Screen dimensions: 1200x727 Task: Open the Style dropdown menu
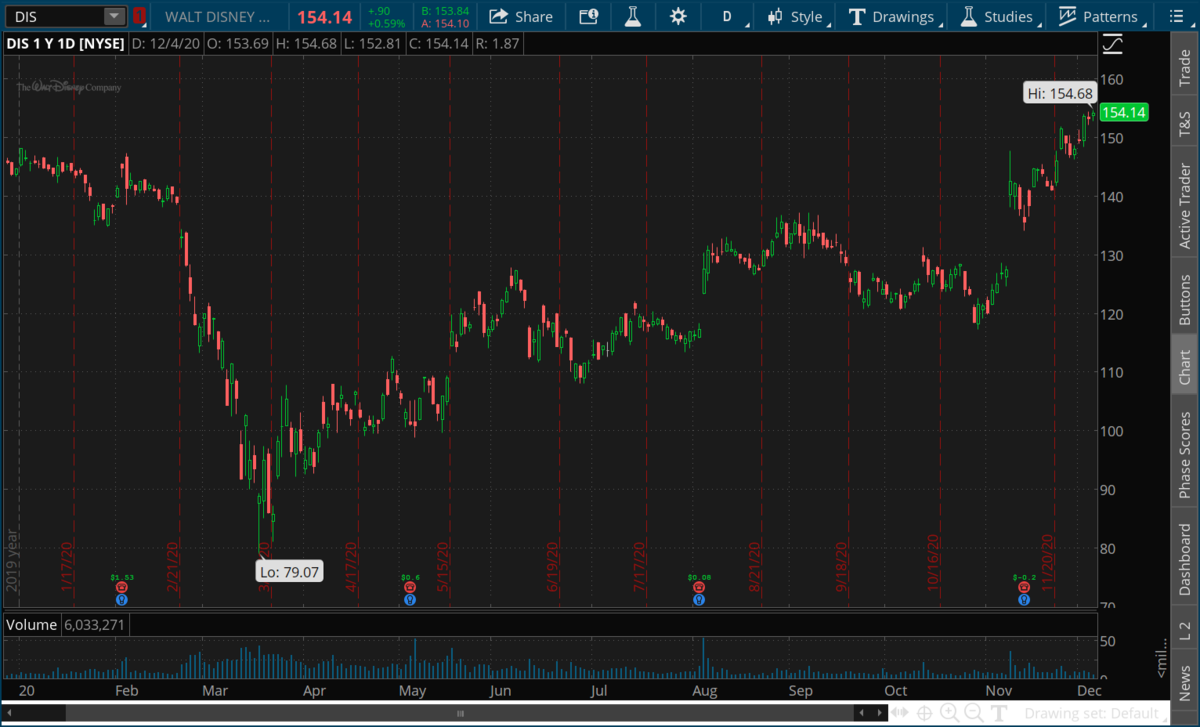coord(796,16)
